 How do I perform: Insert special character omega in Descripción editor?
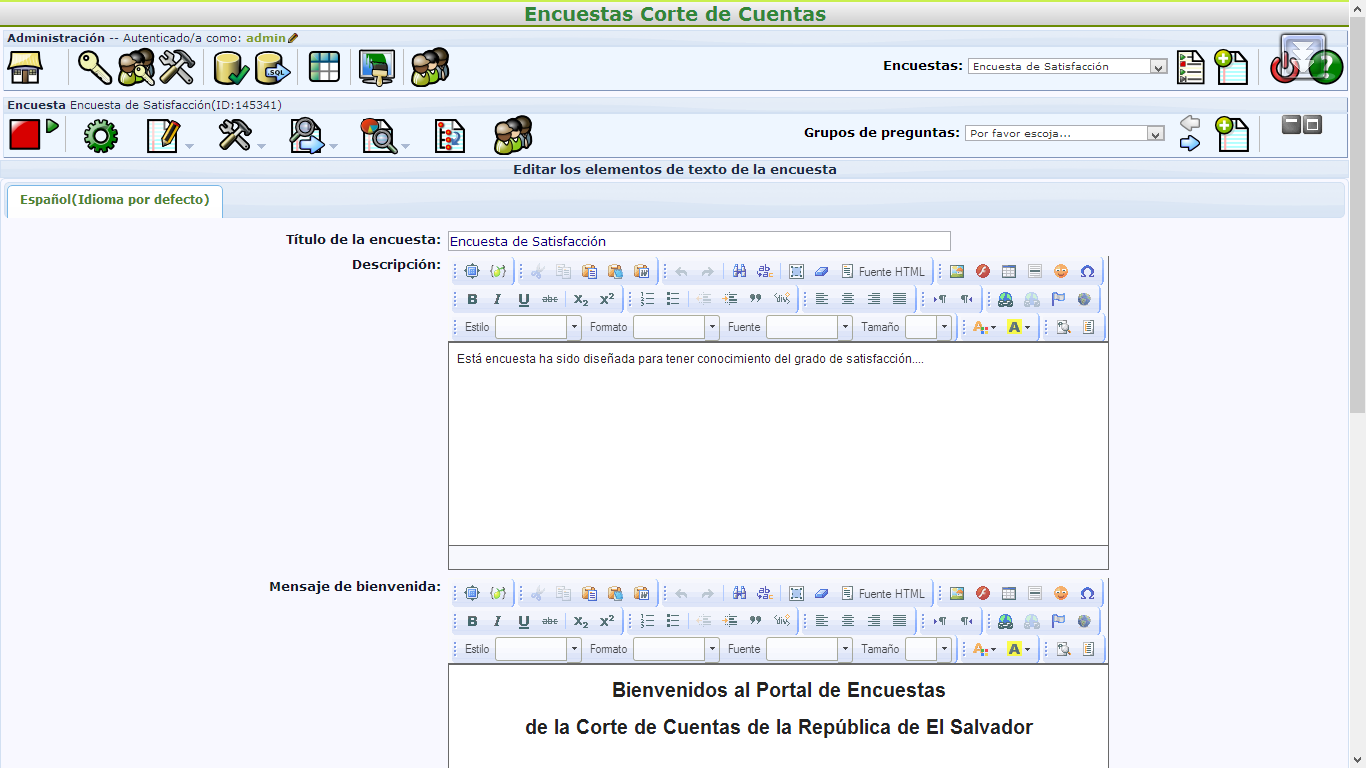1087,271
